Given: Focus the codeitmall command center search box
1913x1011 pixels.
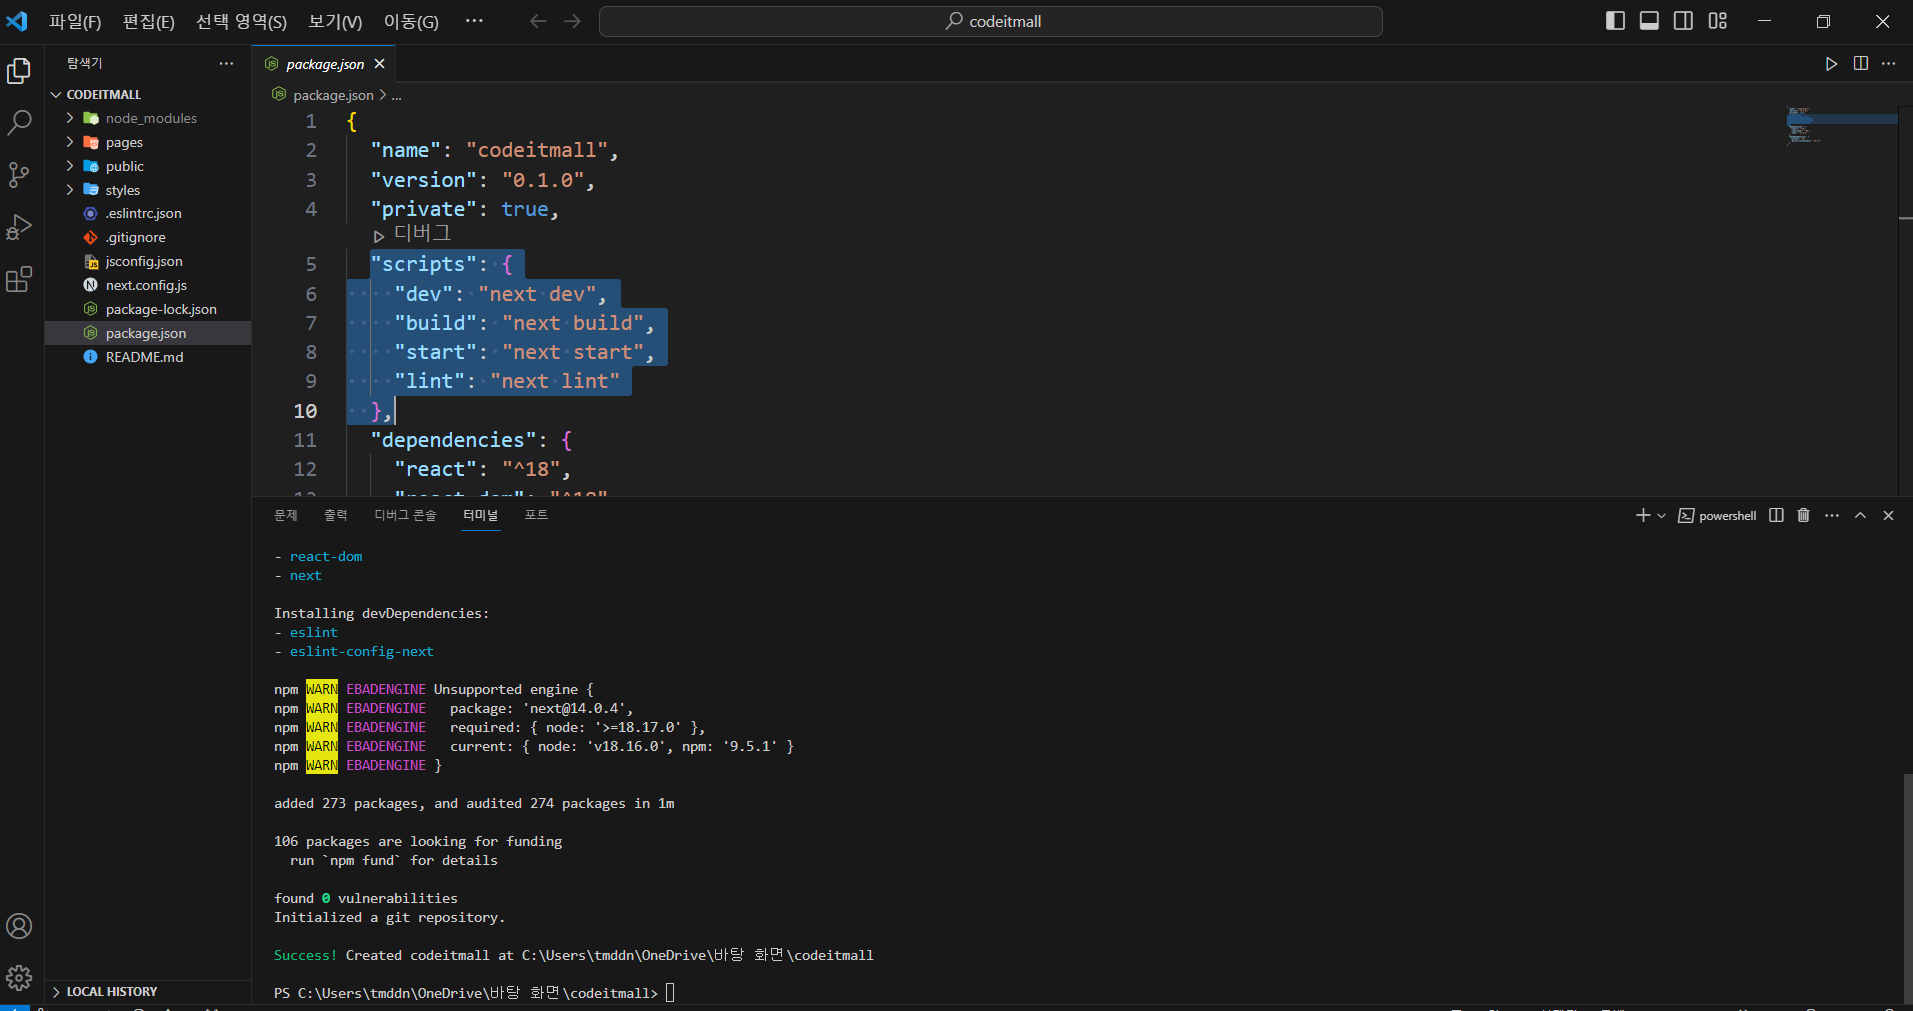Looking at the screenshot, I should [991, 21].
